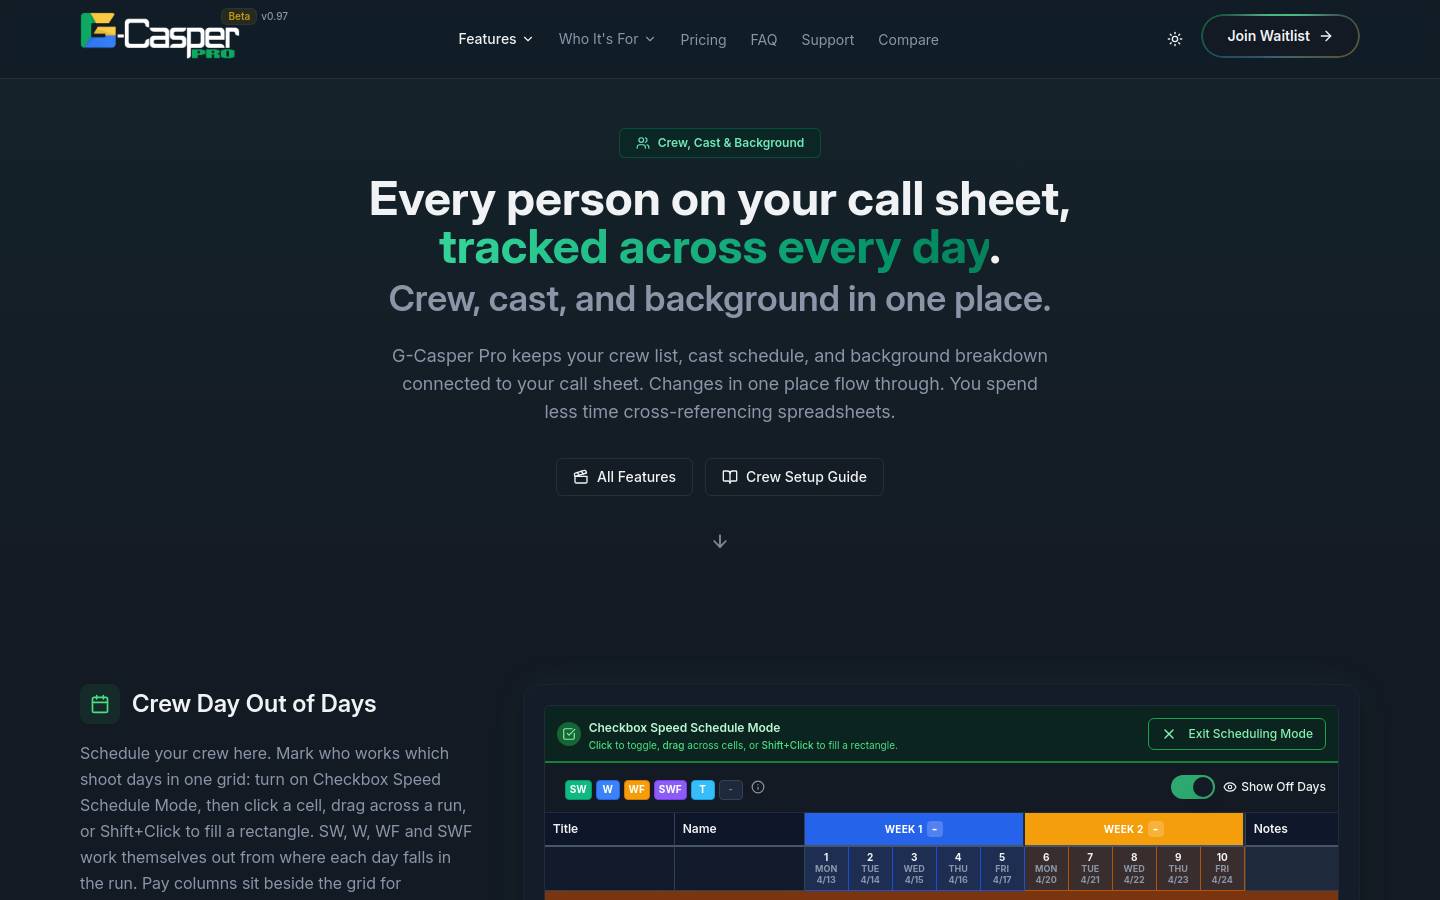Screen dimensions: 1440x900
Task: Select the purple SWF status badge
Action: pyautogui.click(x=670, y=789)
